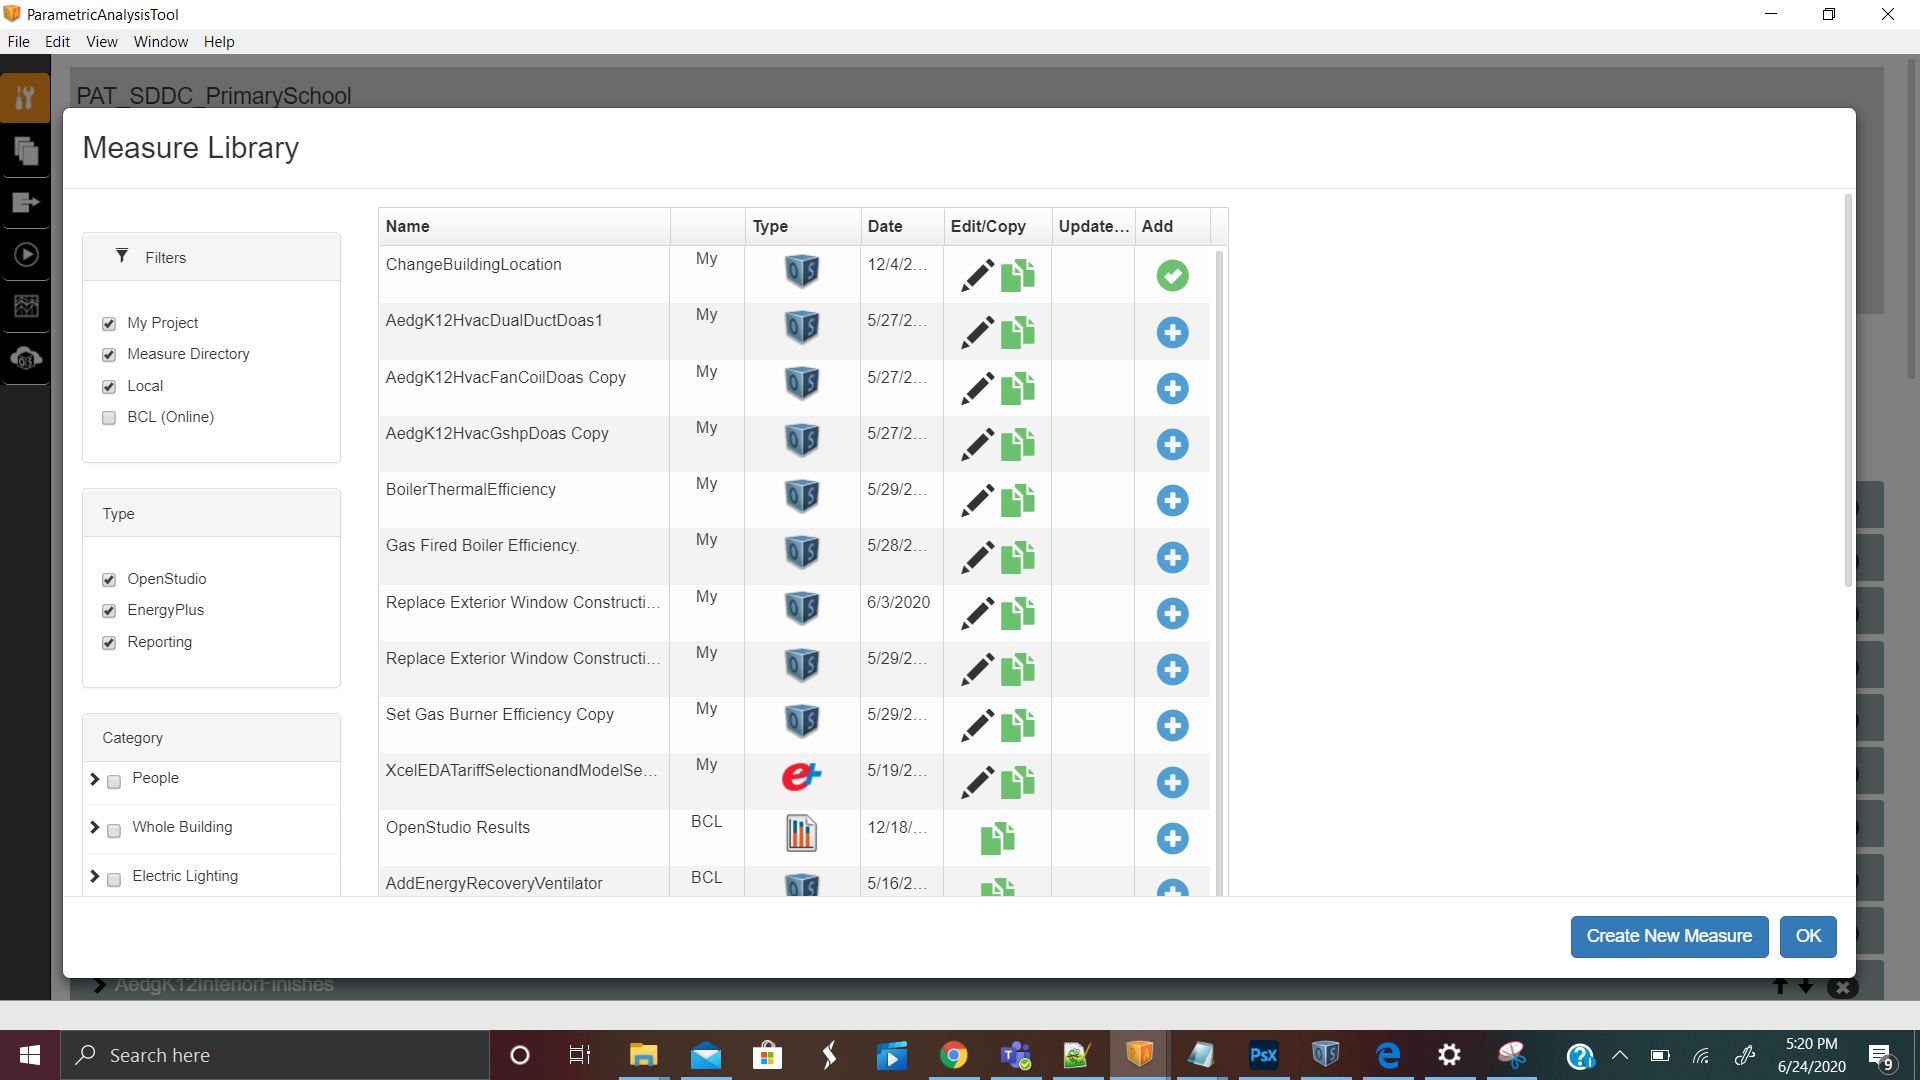Copy the BoilerThermalEfficiency measure with green icon
Screen dimensions: 1920x1080
[x=1018, y=501]
